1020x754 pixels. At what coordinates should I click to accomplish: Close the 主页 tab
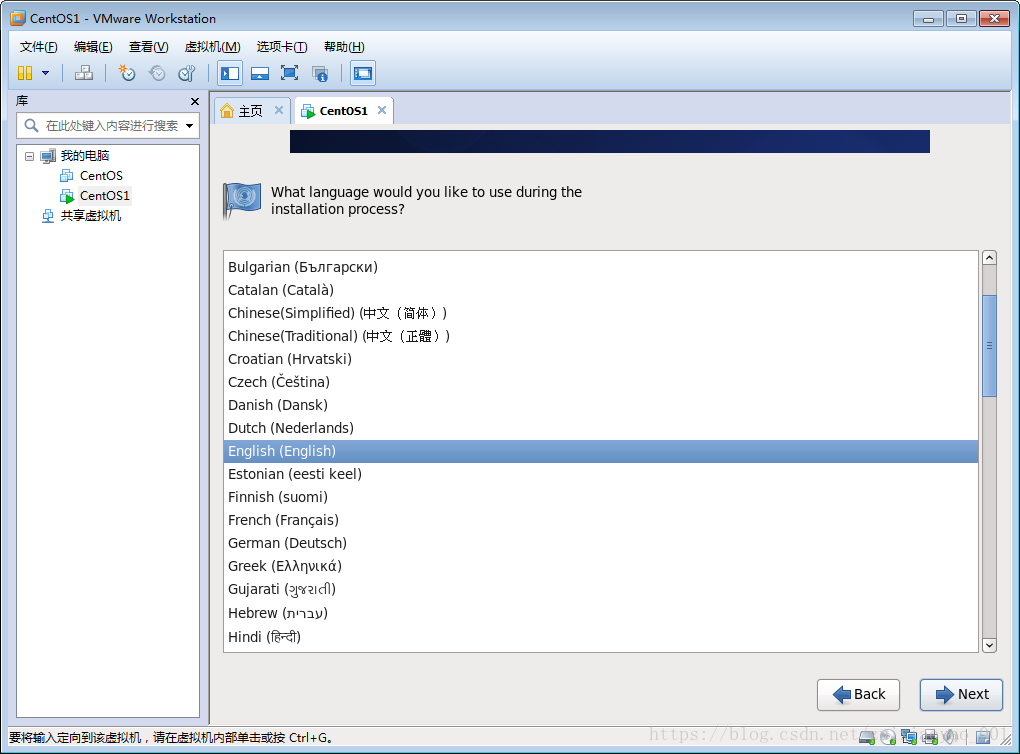tap(278, 110)
